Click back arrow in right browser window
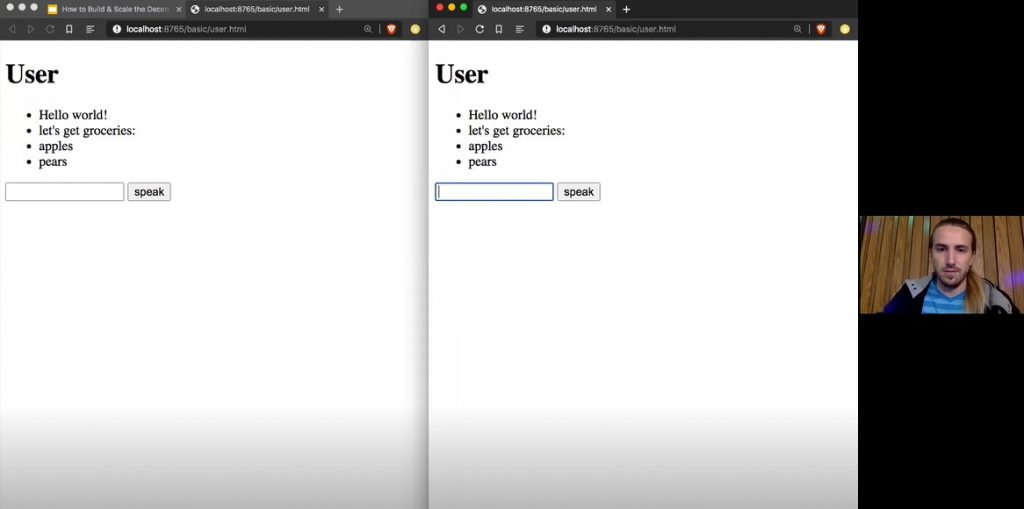 pos(441,29)
